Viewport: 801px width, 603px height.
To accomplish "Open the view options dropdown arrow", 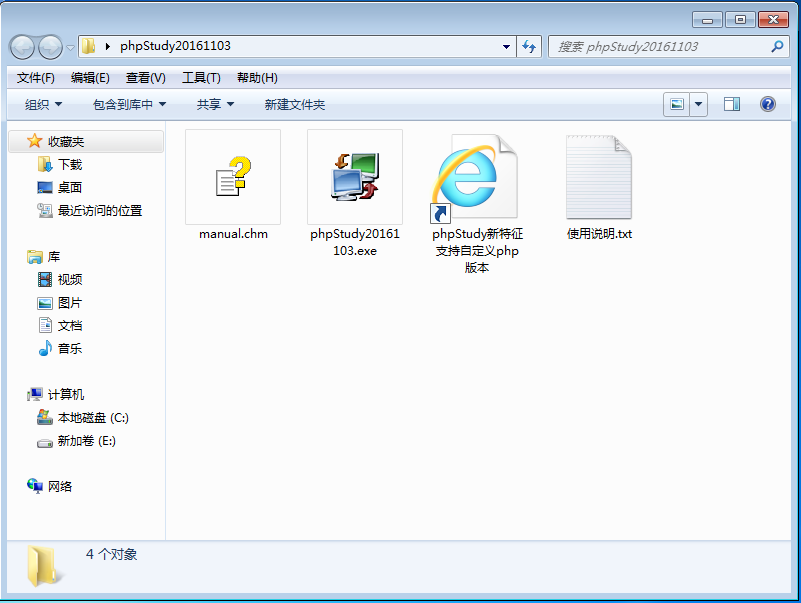I will point(698,105).
